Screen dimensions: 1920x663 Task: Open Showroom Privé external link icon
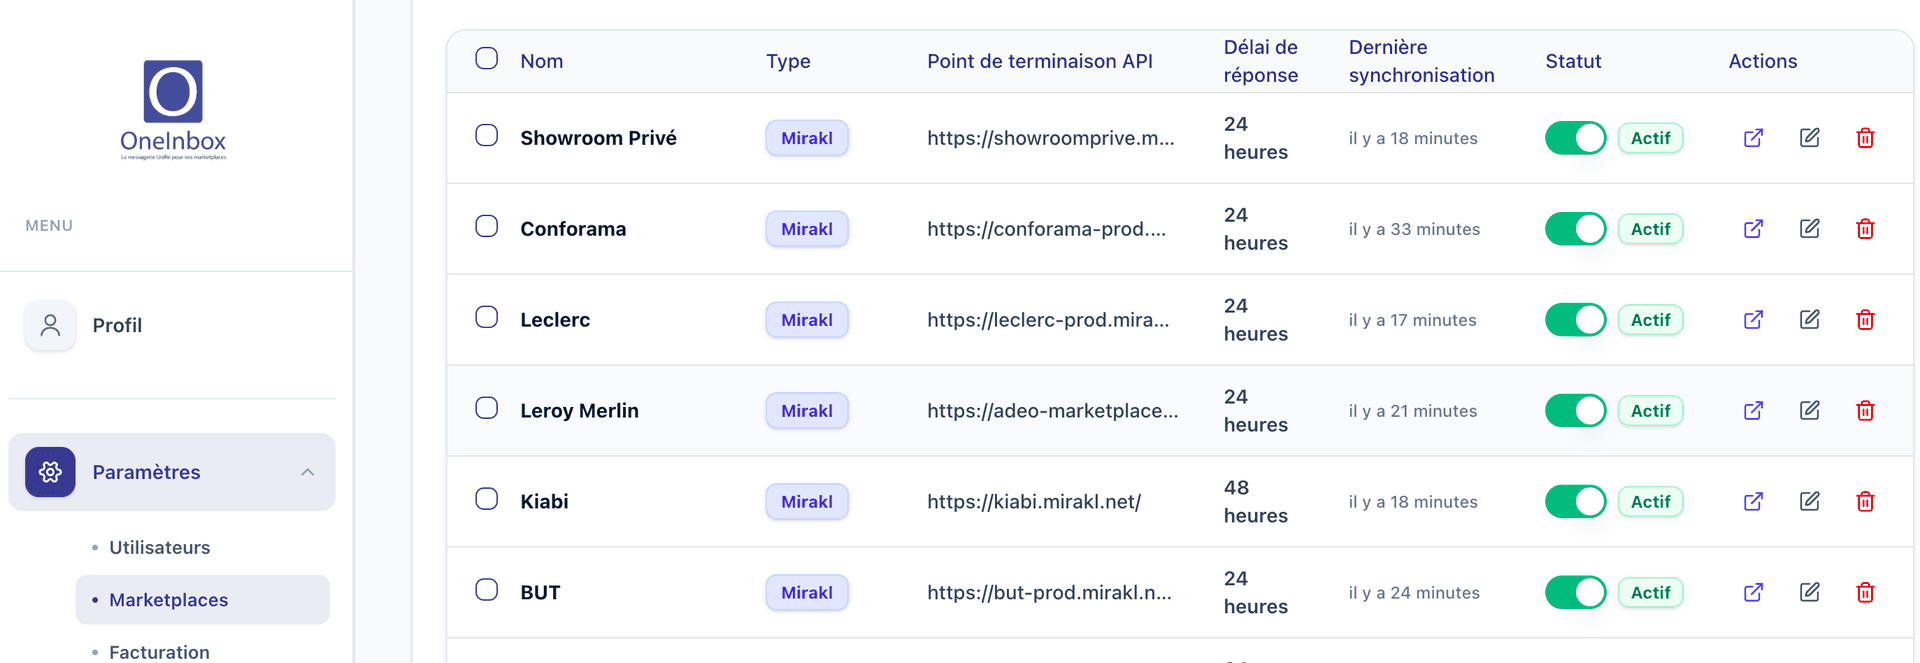click(x=1753, y=138)
